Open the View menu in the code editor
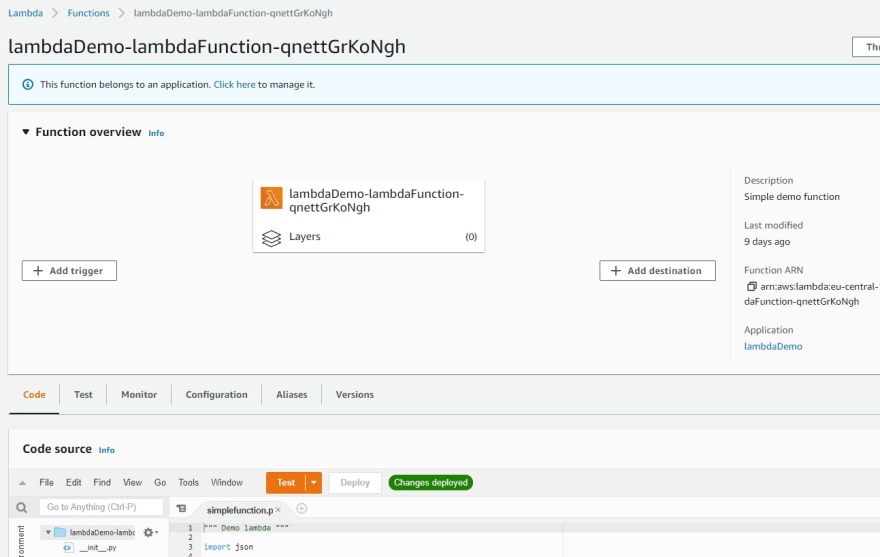Viewport: 880px width, 557px height. [132, 482]
